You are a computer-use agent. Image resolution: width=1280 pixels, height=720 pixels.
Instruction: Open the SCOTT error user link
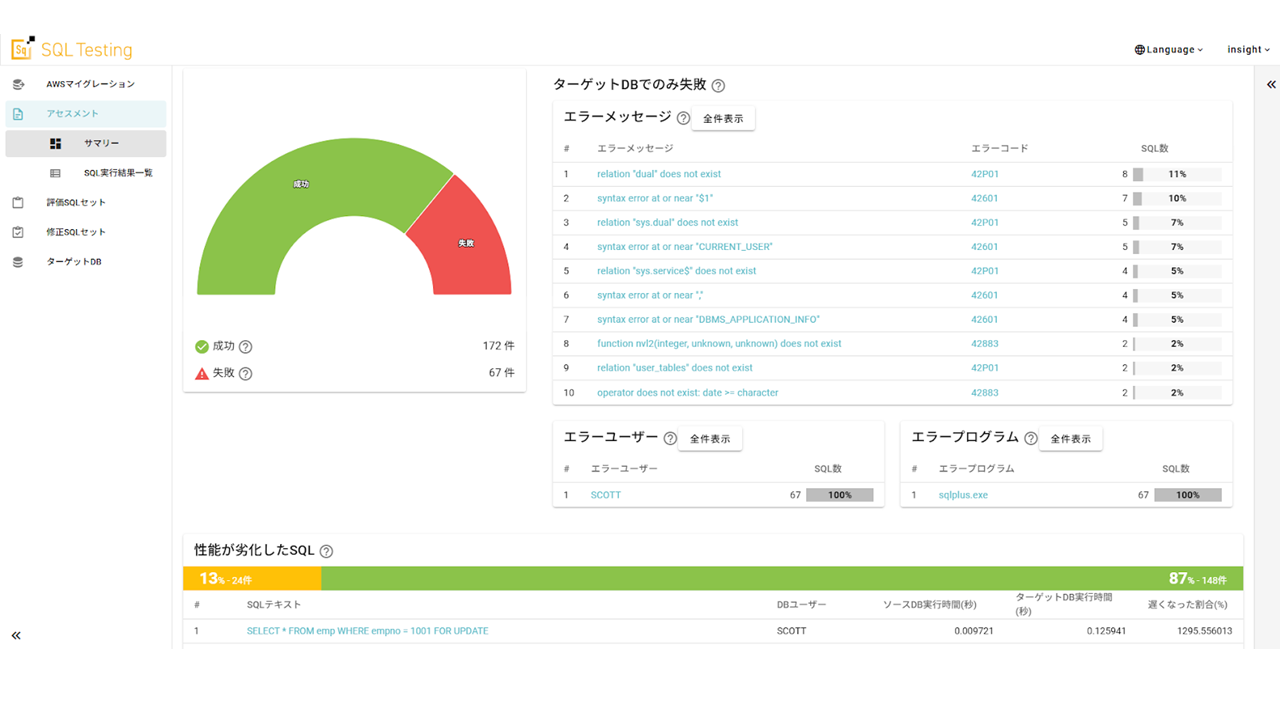[605, 495]
